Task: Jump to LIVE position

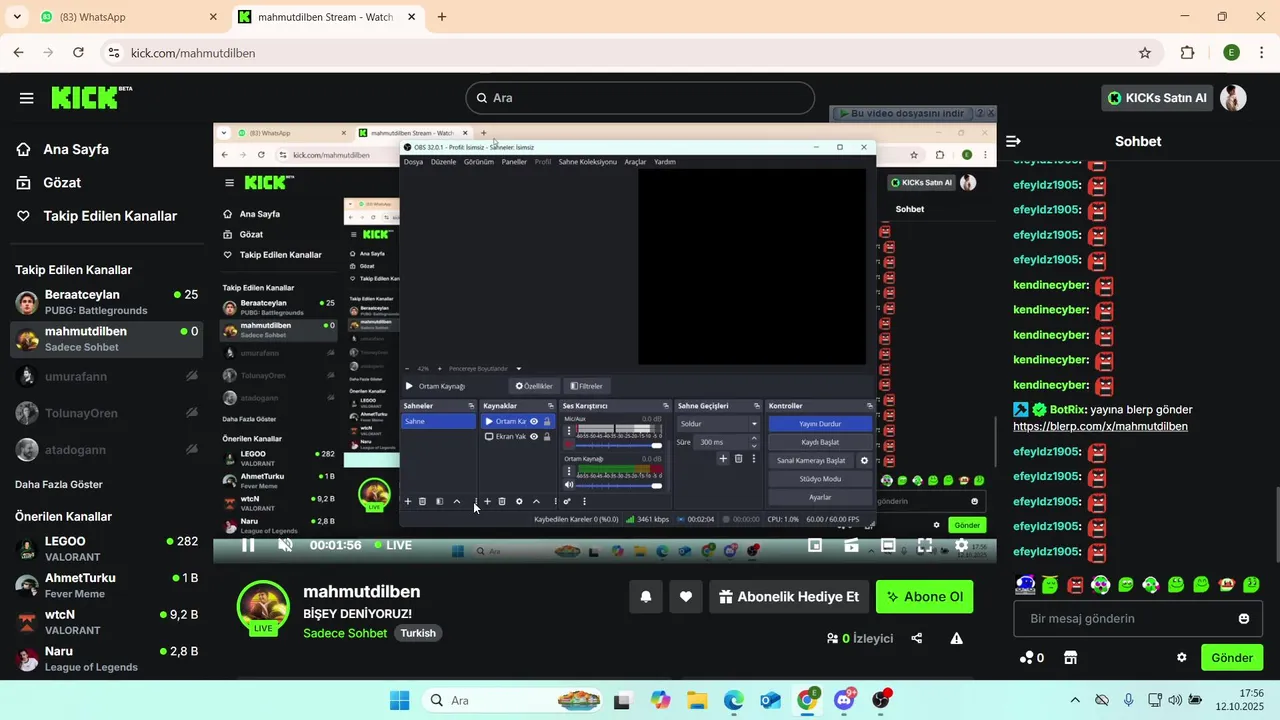Action: (392, 545)
